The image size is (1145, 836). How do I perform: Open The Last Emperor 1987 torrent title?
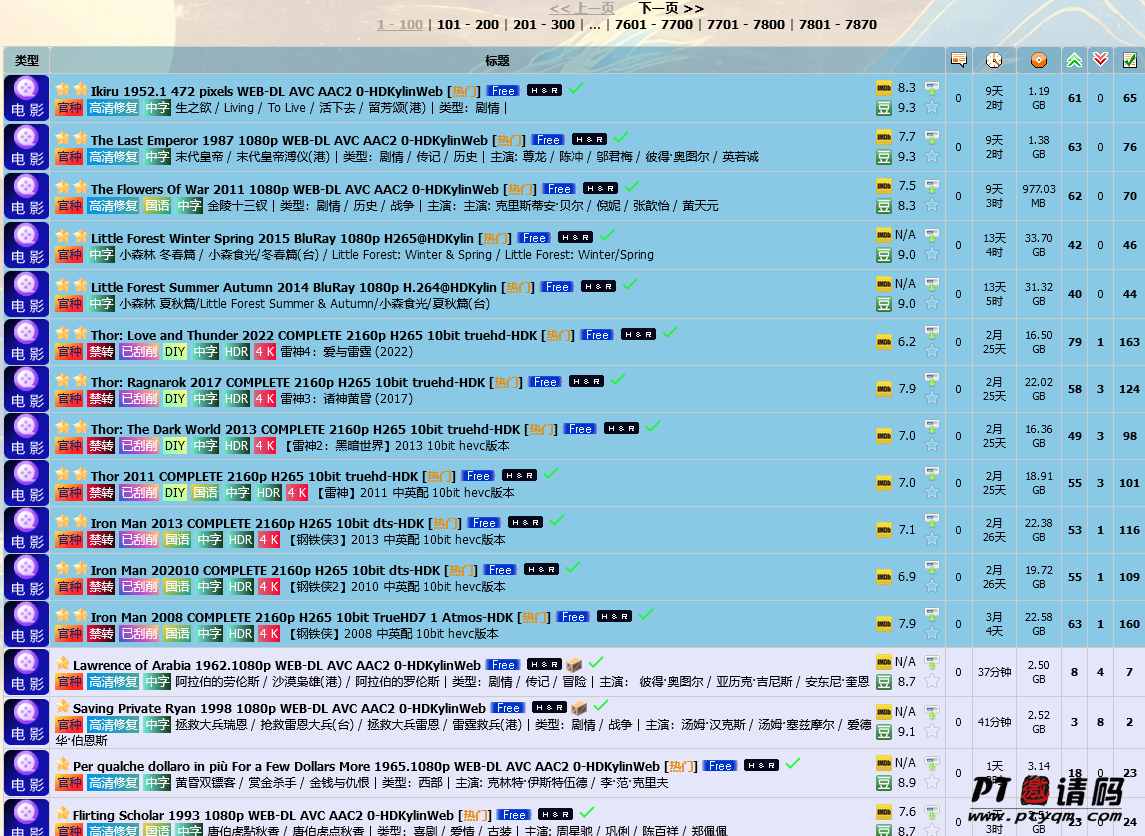pyautogui.click(x=289, y=140)
